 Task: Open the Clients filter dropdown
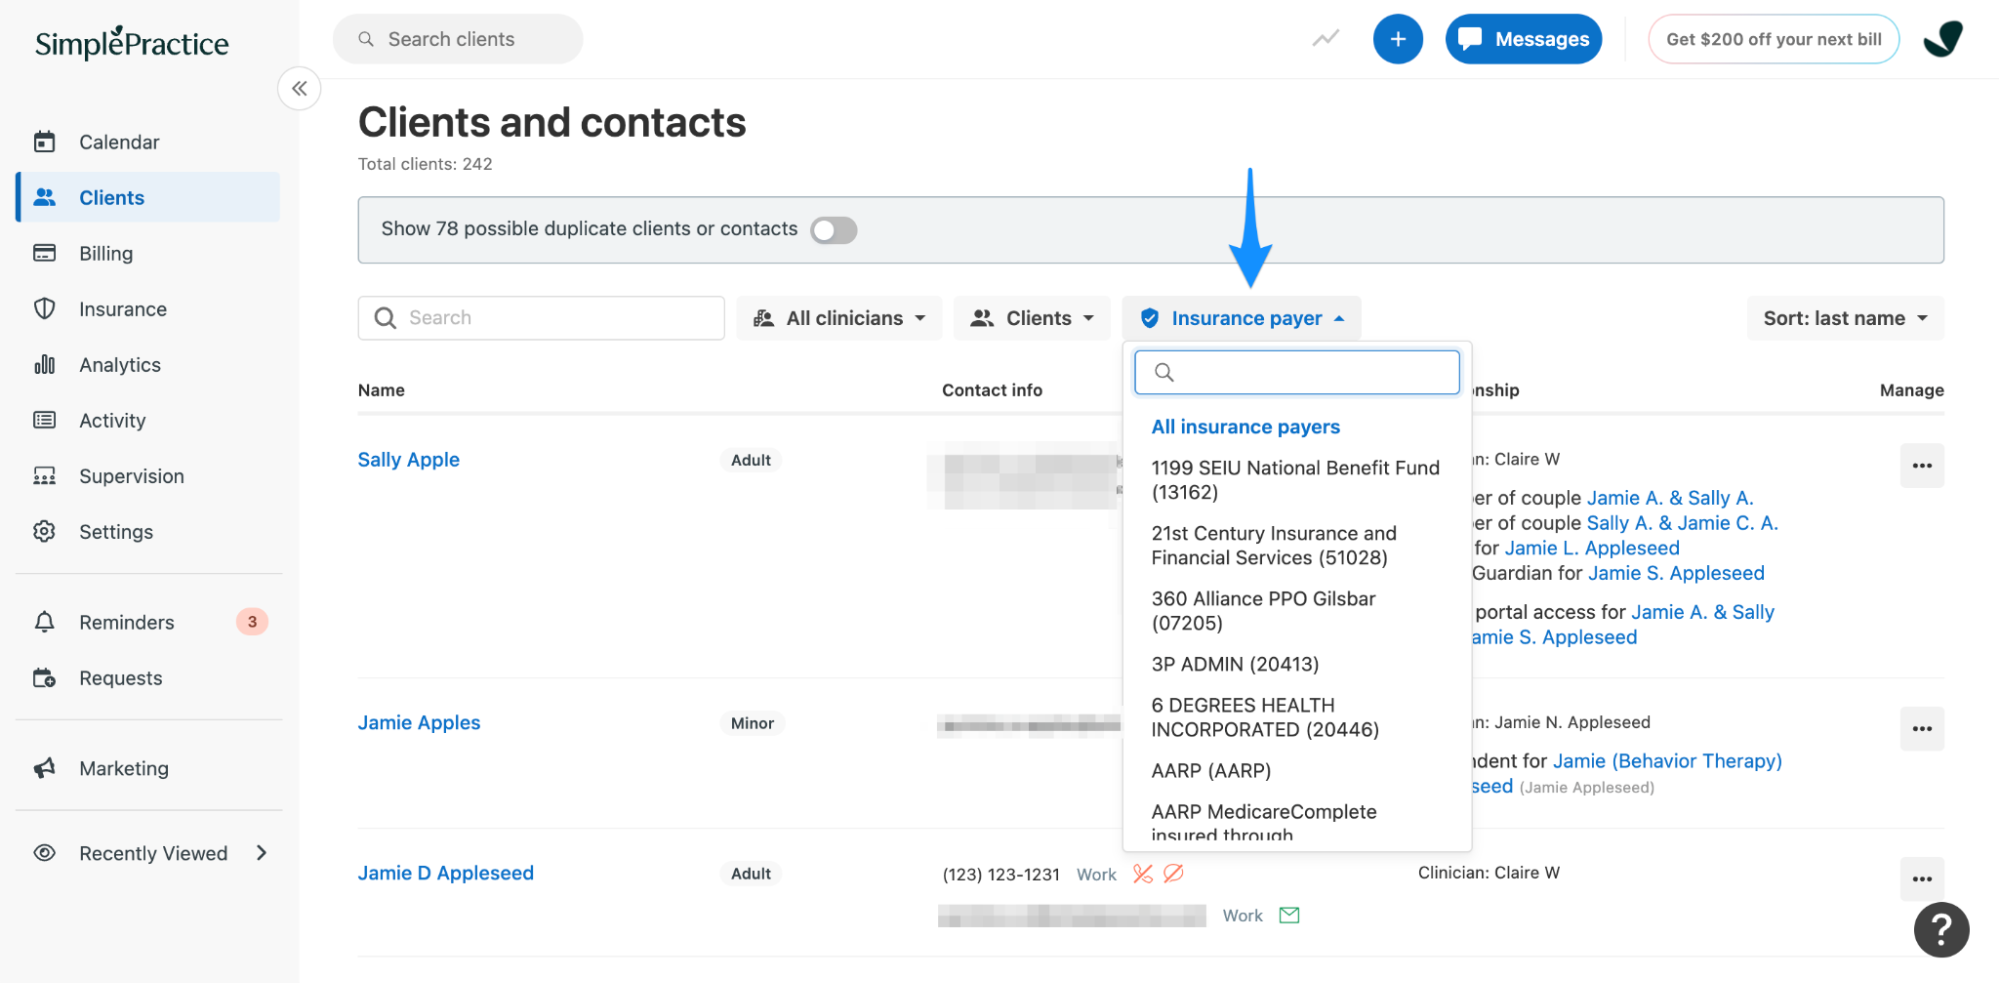tap(1031, 317)
